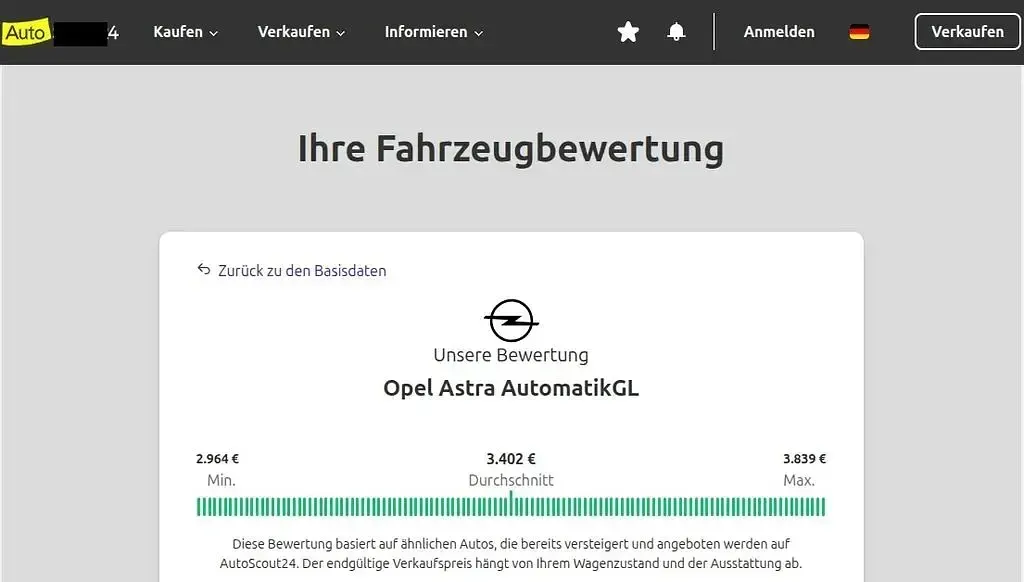1024x582 pixels.
Task: Click the outlined Verkaufen button
Action: pyautogui.click(x=967, y=31)
